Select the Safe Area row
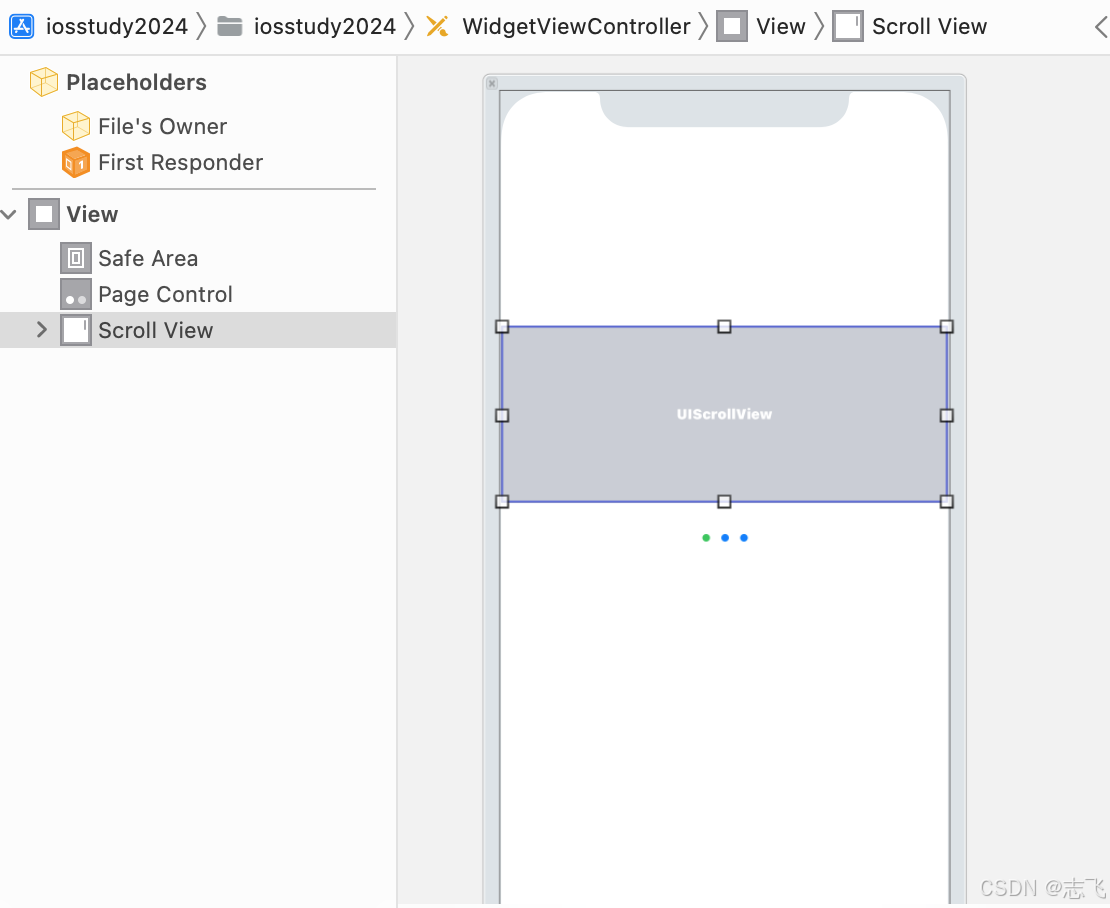The height and width of the screenshot is (908, 1110). click(198, 258)
